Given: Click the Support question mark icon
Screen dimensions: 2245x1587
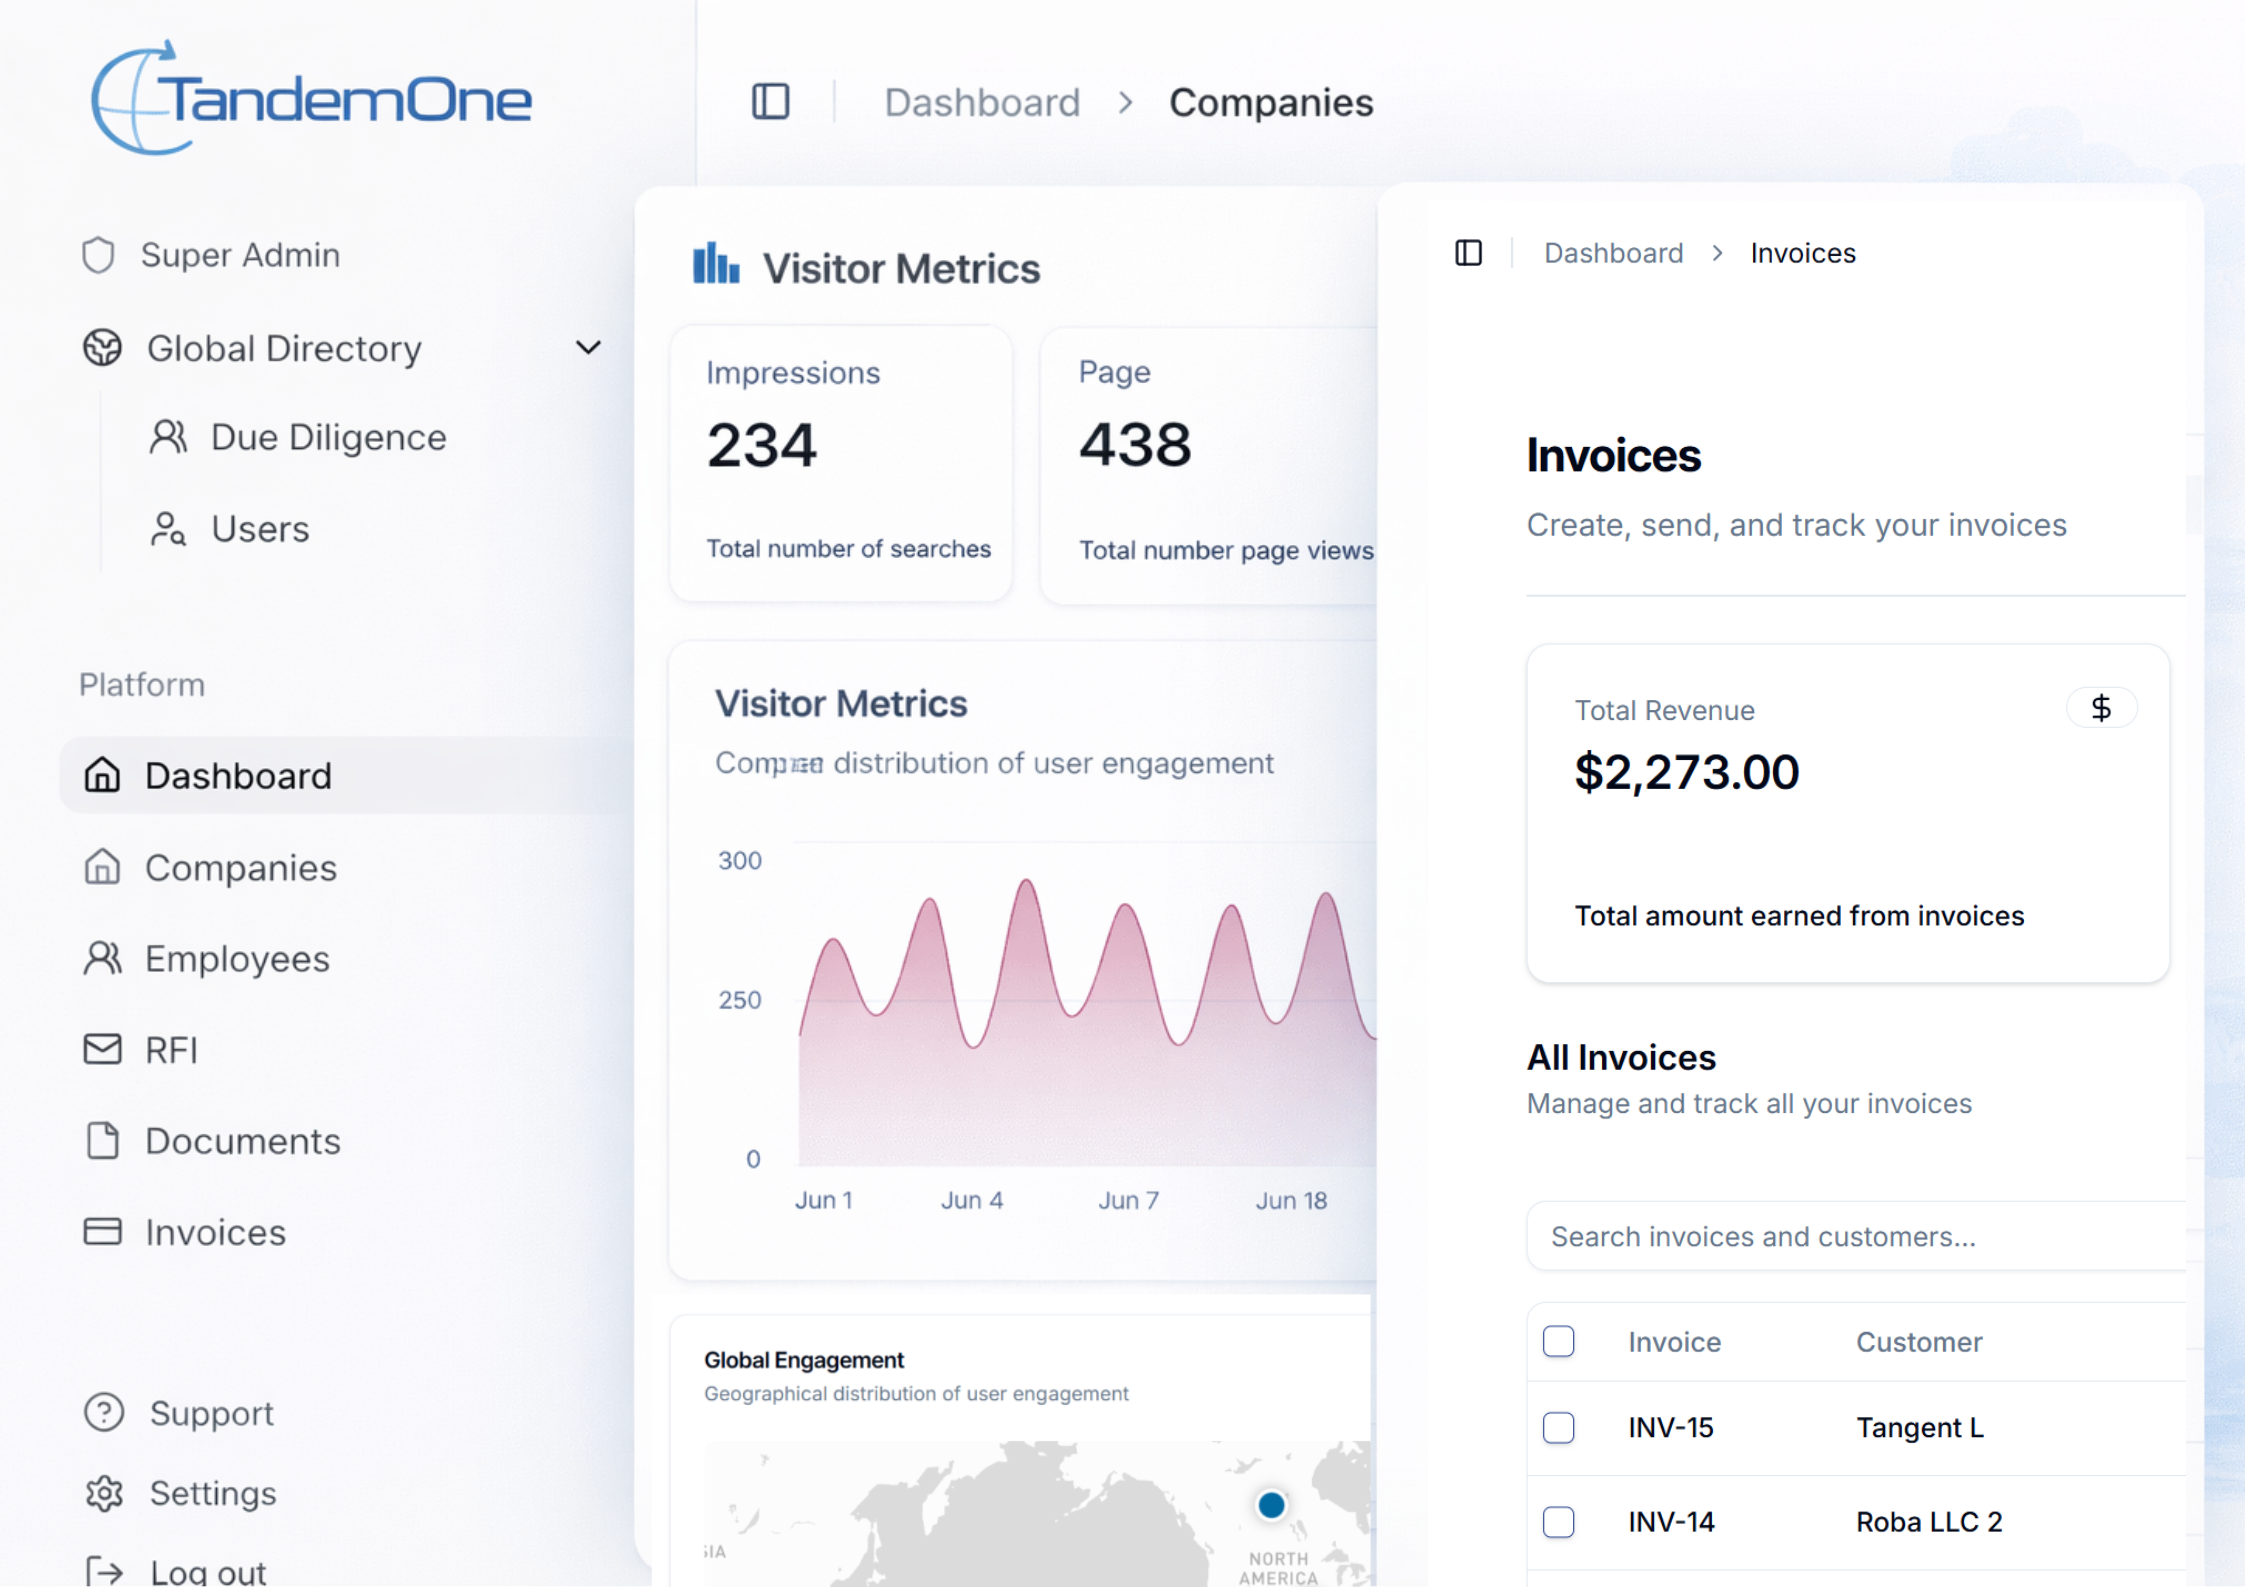Looking at the screenshot, I should (x=104, y=1412).
